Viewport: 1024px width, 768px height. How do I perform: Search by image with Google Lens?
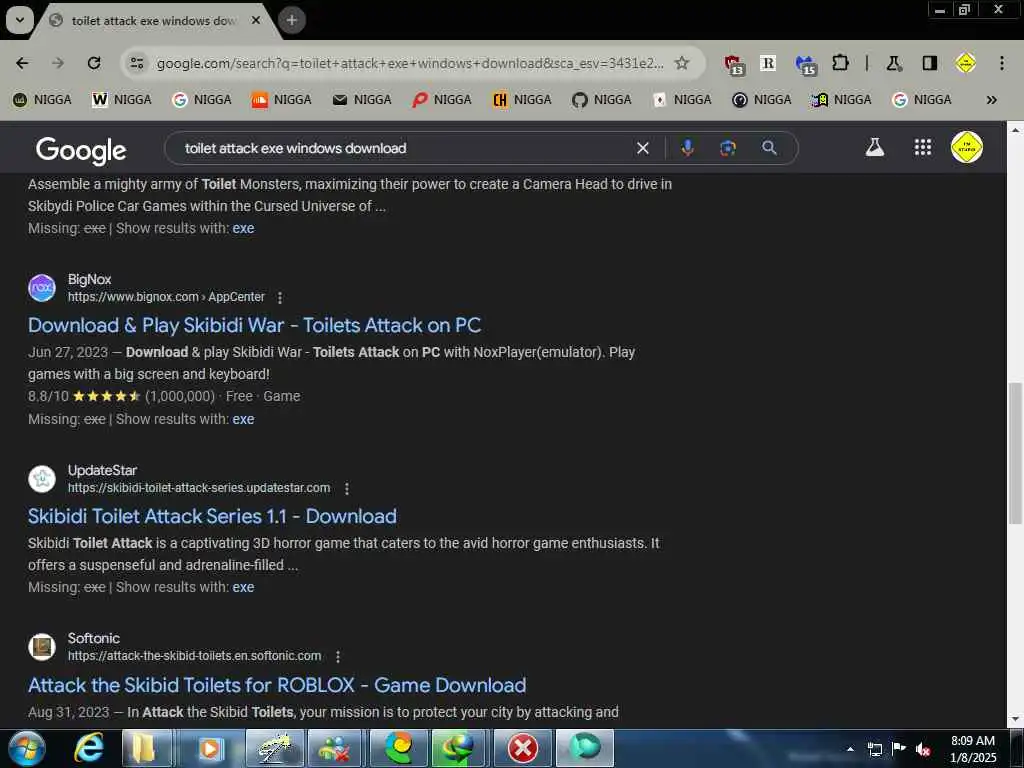(x=728, y=148)
